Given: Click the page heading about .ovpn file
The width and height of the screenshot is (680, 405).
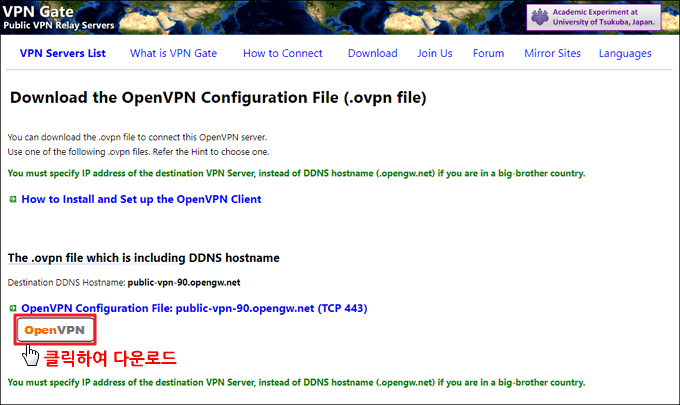Looking at the screenshot, I should tap(218, 98).
